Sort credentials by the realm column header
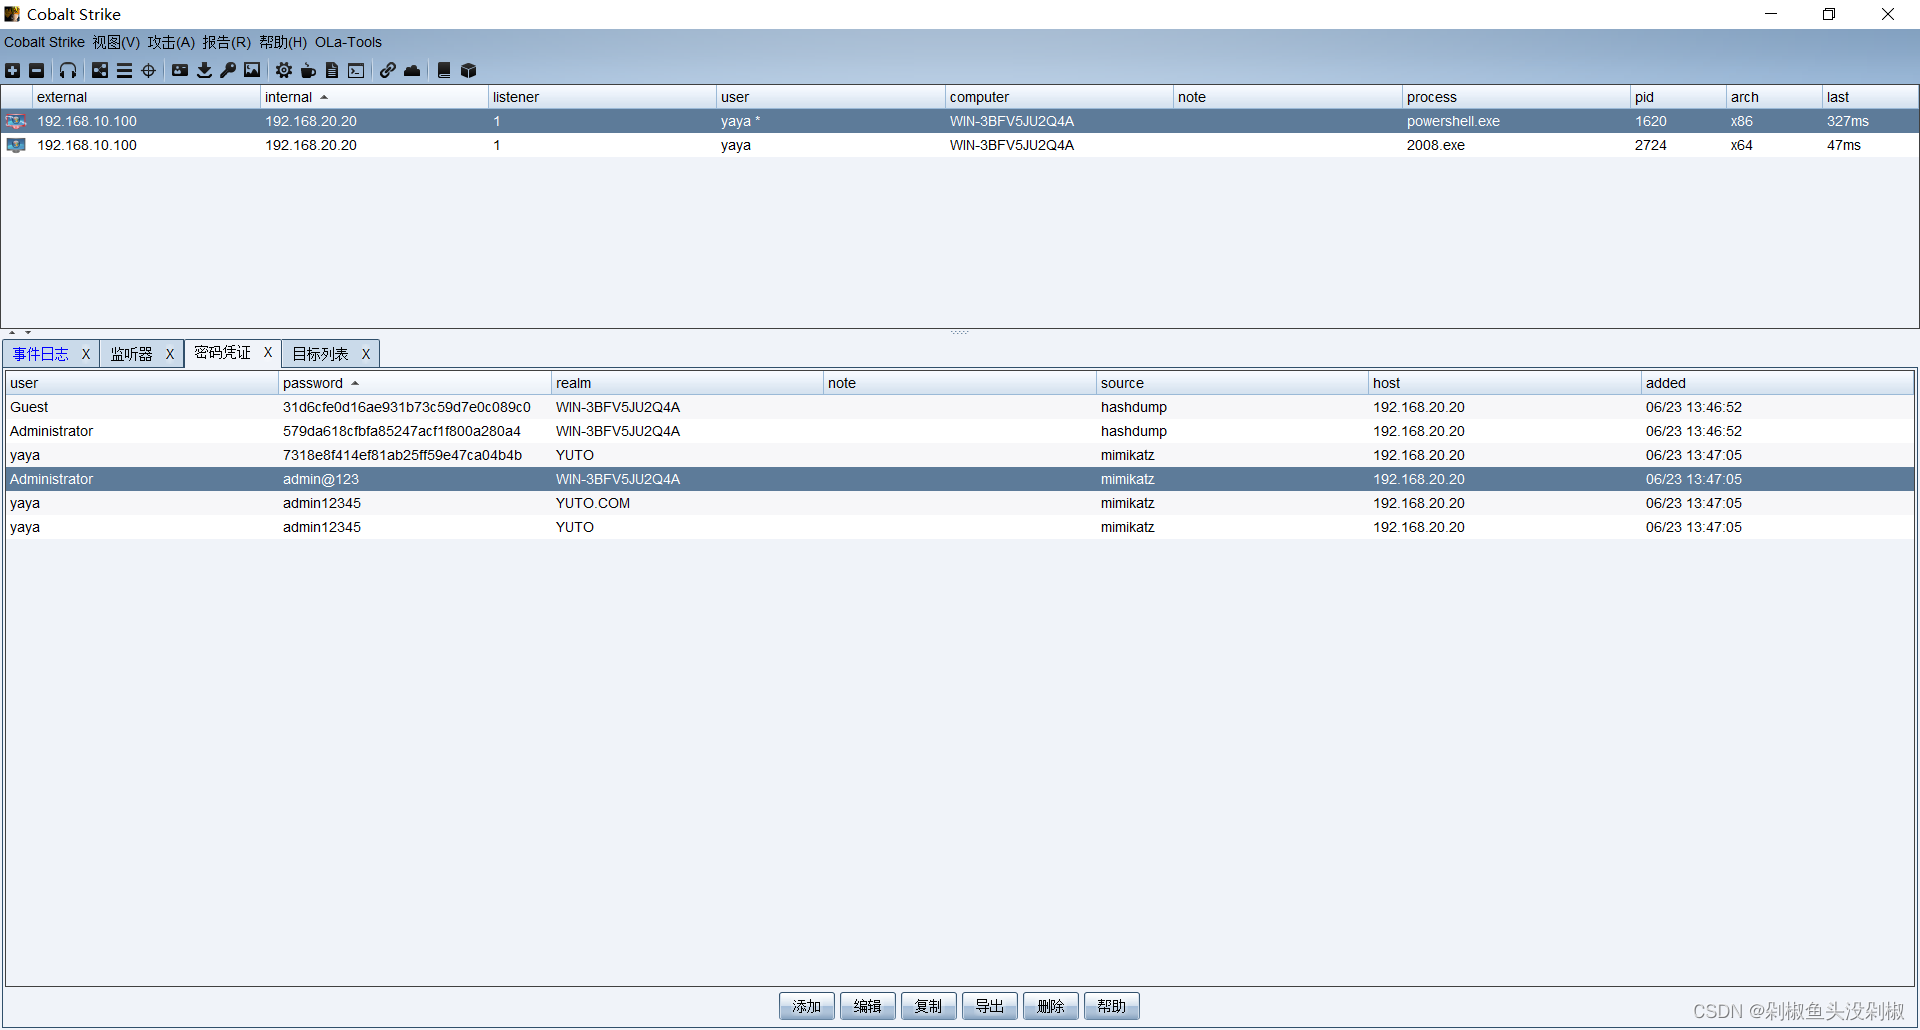 (687, 383)
